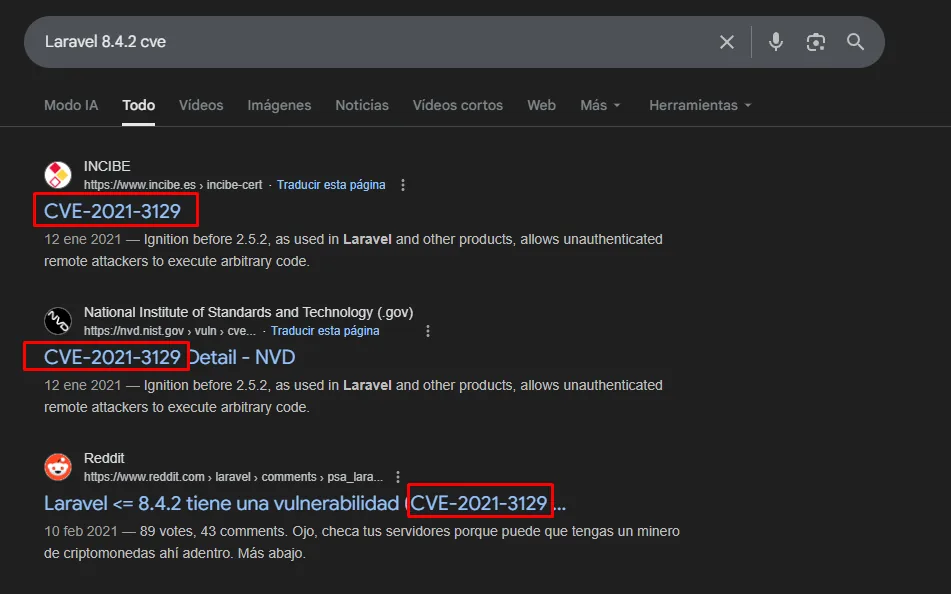Translate the INCIBE result page
The height and width of the screenshot is (594, 951).
pyautogui.click(x=331, y=184)
